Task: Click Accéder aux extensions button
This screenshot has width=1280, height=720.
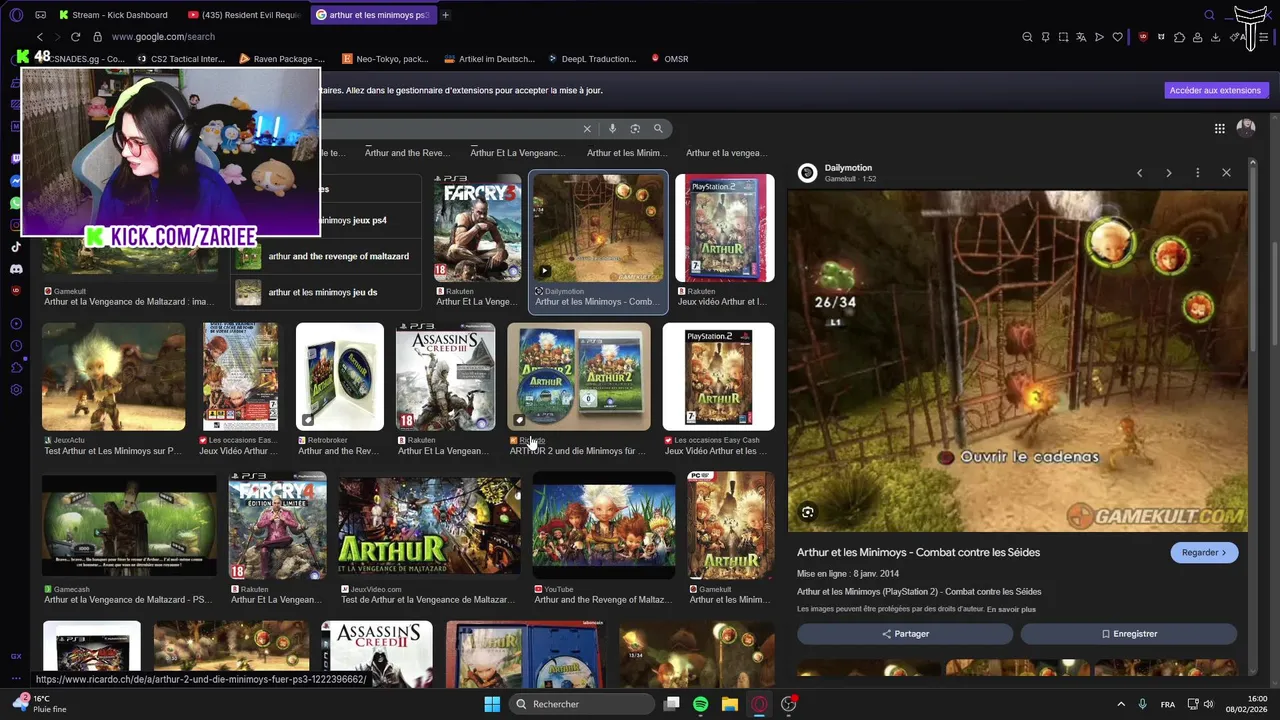Action: (1216, 90)
